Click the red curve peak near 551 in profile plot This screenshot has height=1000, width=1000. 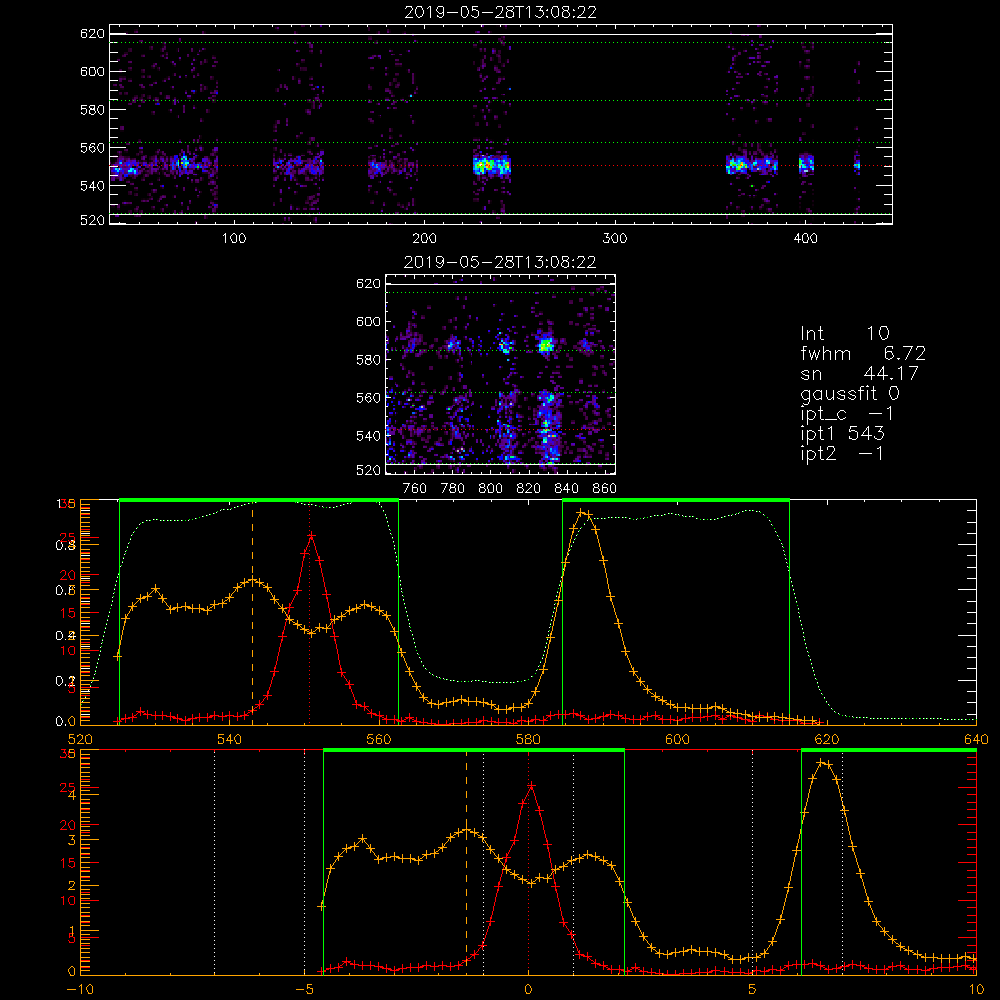click(x=311, y=535)
